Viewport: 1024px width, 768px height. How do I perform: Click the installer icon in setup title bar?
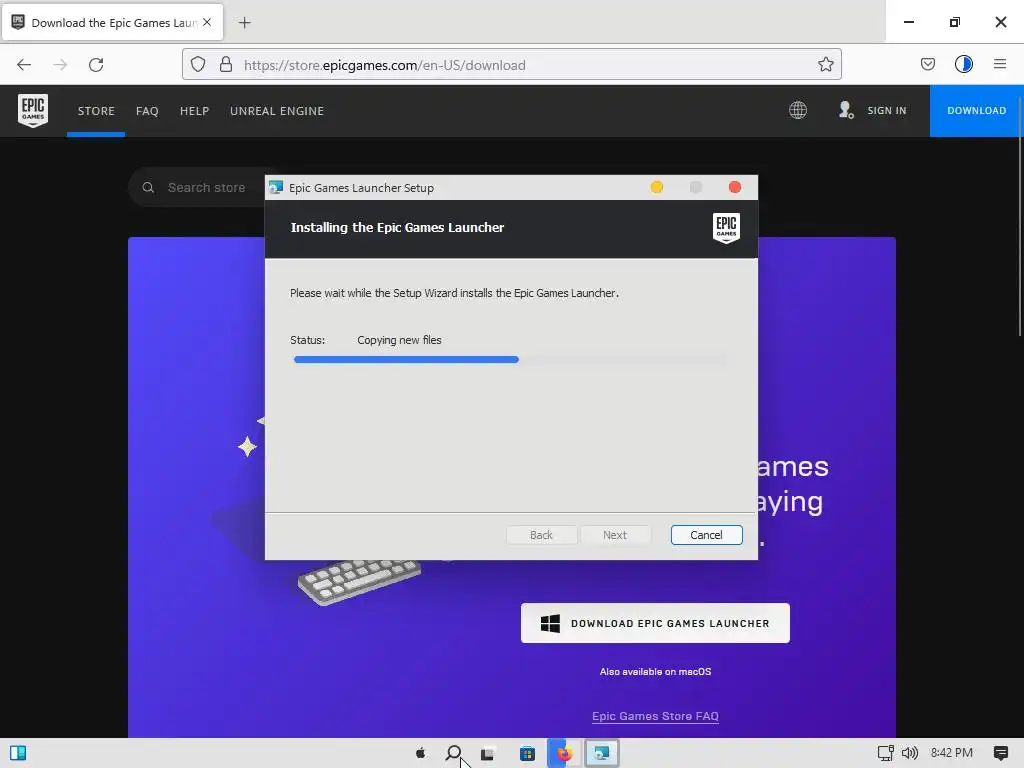(276, 187)
